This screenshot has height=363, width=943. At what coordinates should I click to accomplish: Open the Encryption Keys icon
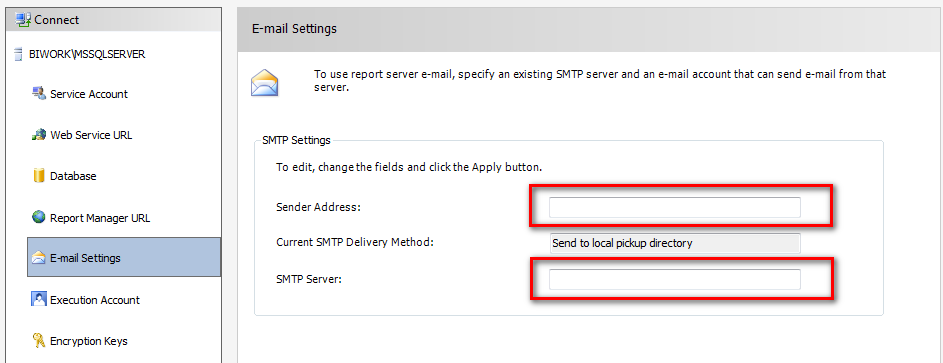click(x=39, y=341)
